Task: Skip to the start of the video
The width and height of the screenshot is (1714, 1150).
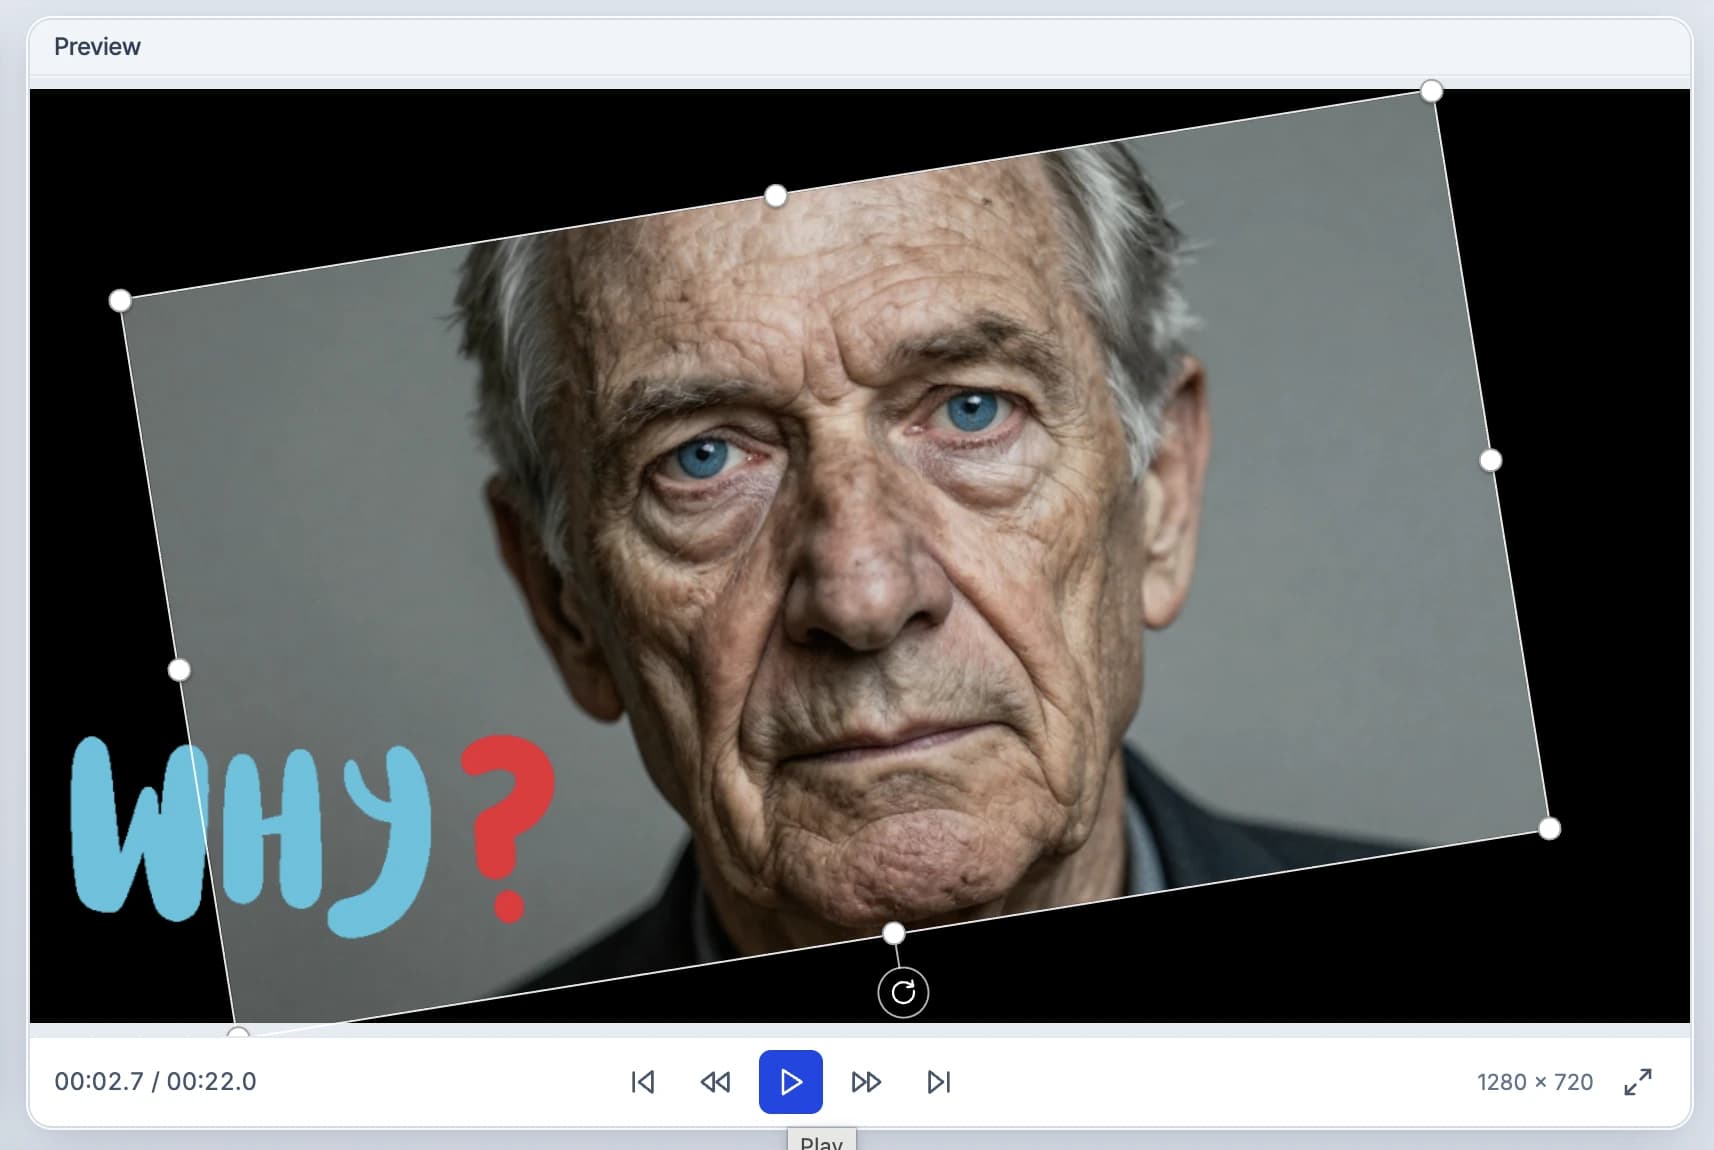Action: point(643,1082)
